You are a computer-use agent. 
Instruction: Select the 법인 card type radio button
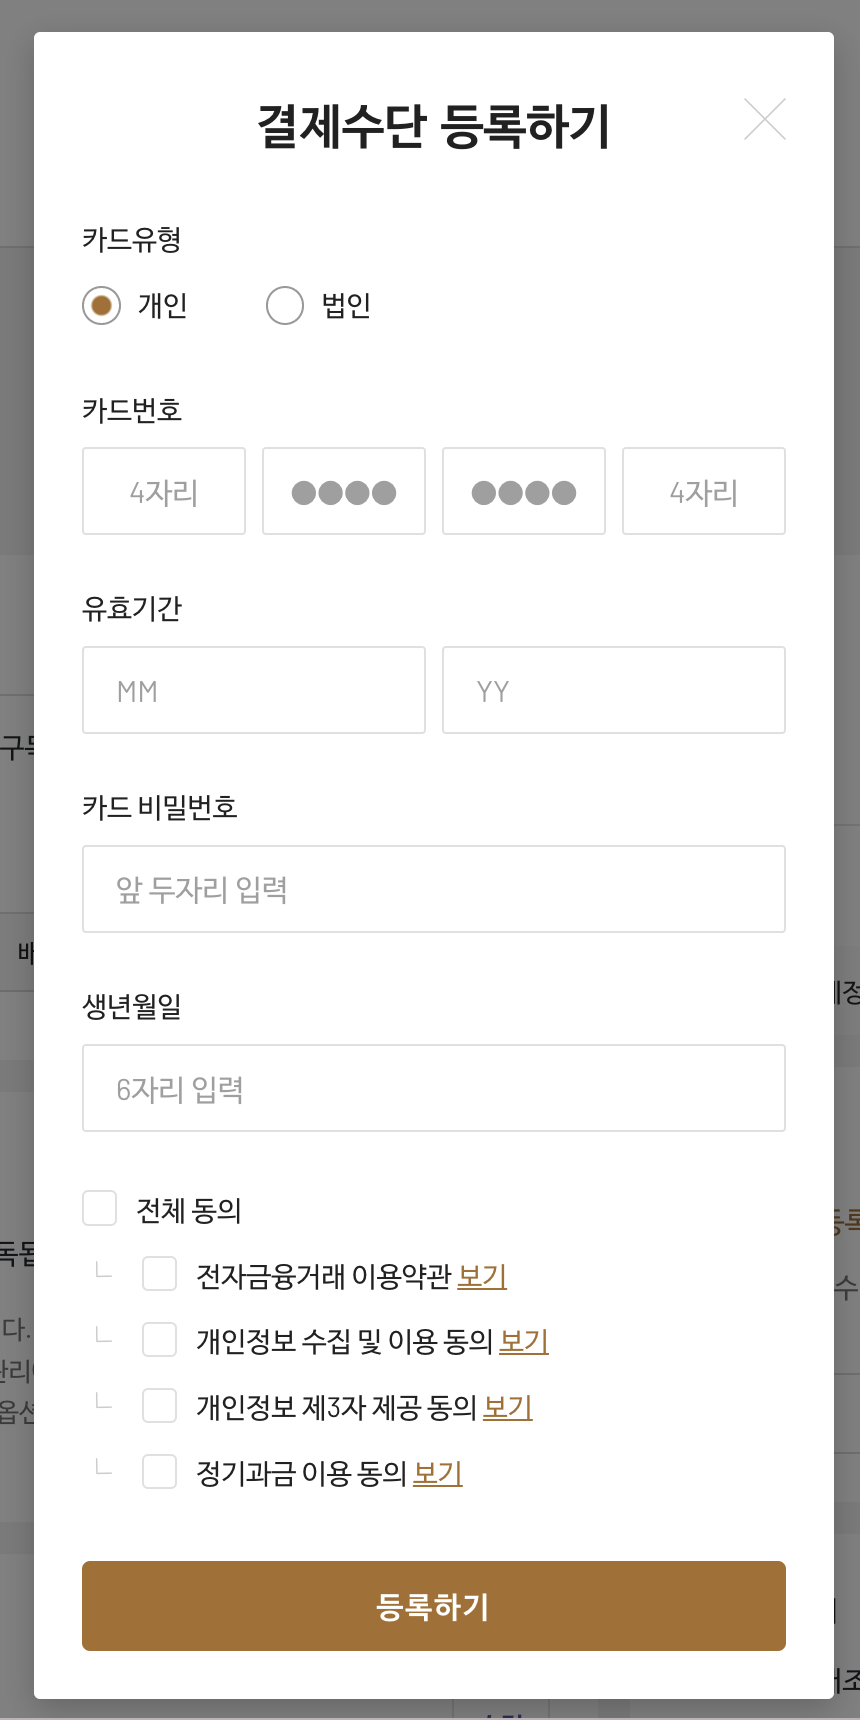point(285,305)
